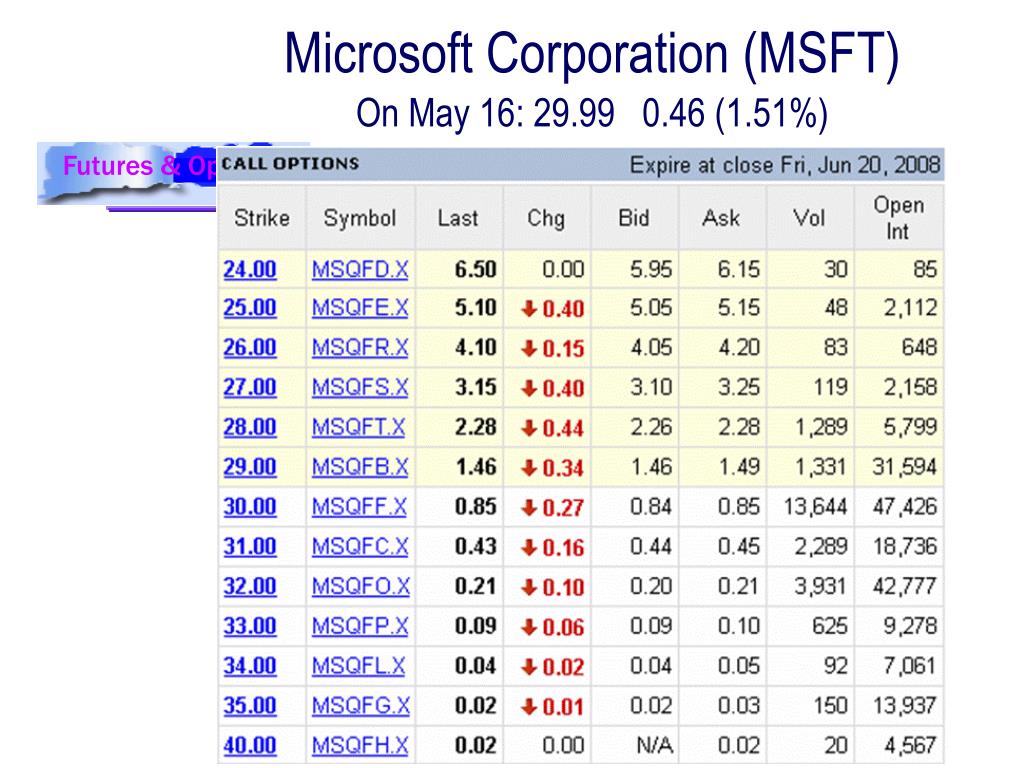Click open interest value 31,594
The image size is (1024, 768).
tap(904, 467)
